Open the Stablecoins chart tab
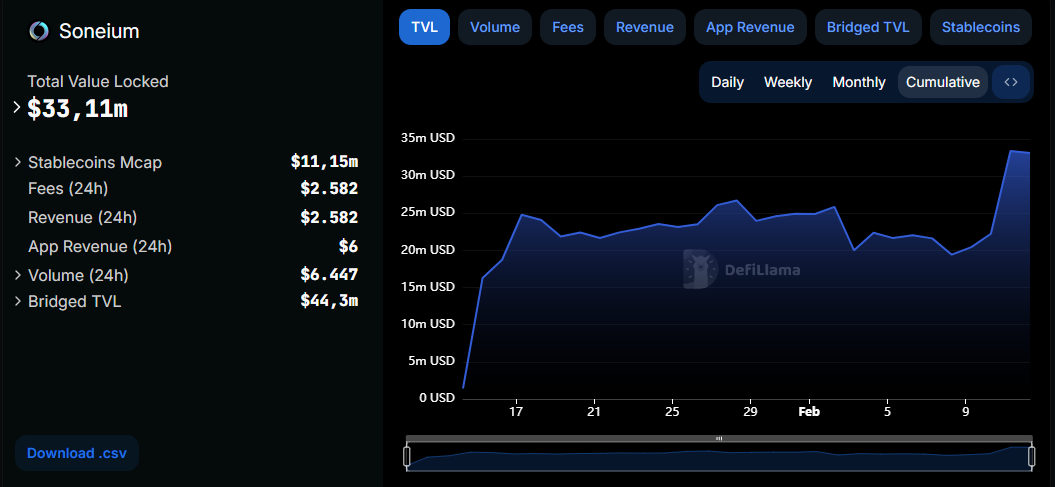Screen dimensions: 1055x487 pos(980,28)
